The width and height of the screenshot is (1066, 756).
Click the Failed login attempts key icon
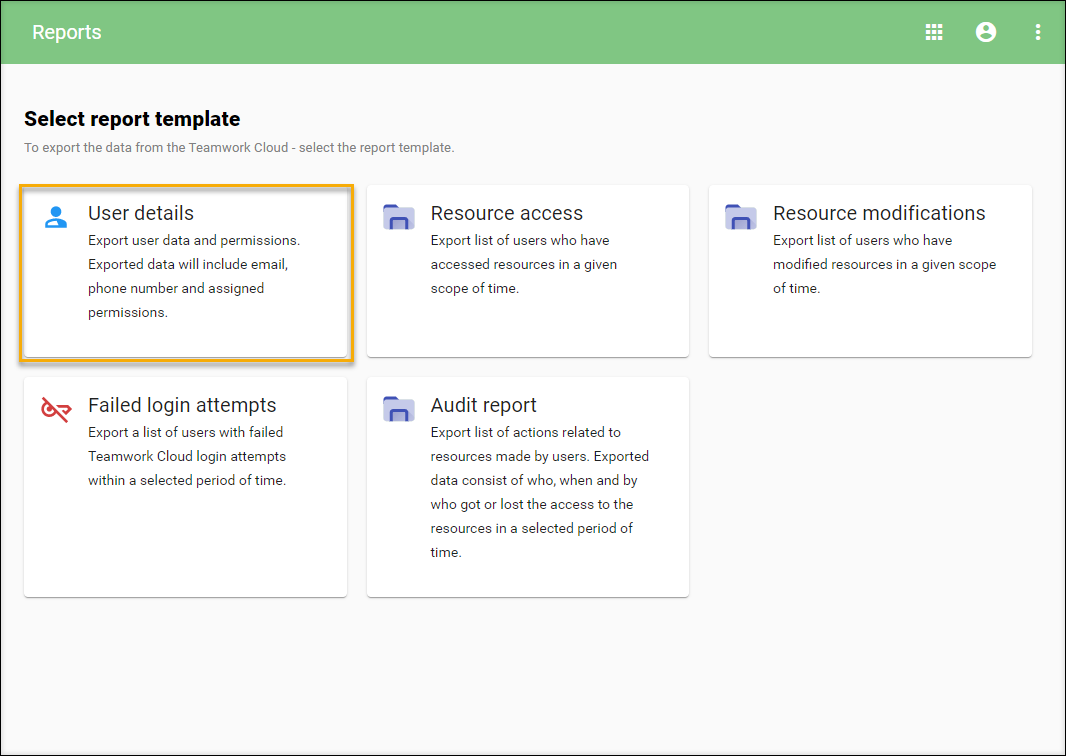pyautogui.click(x=56, y=409)
